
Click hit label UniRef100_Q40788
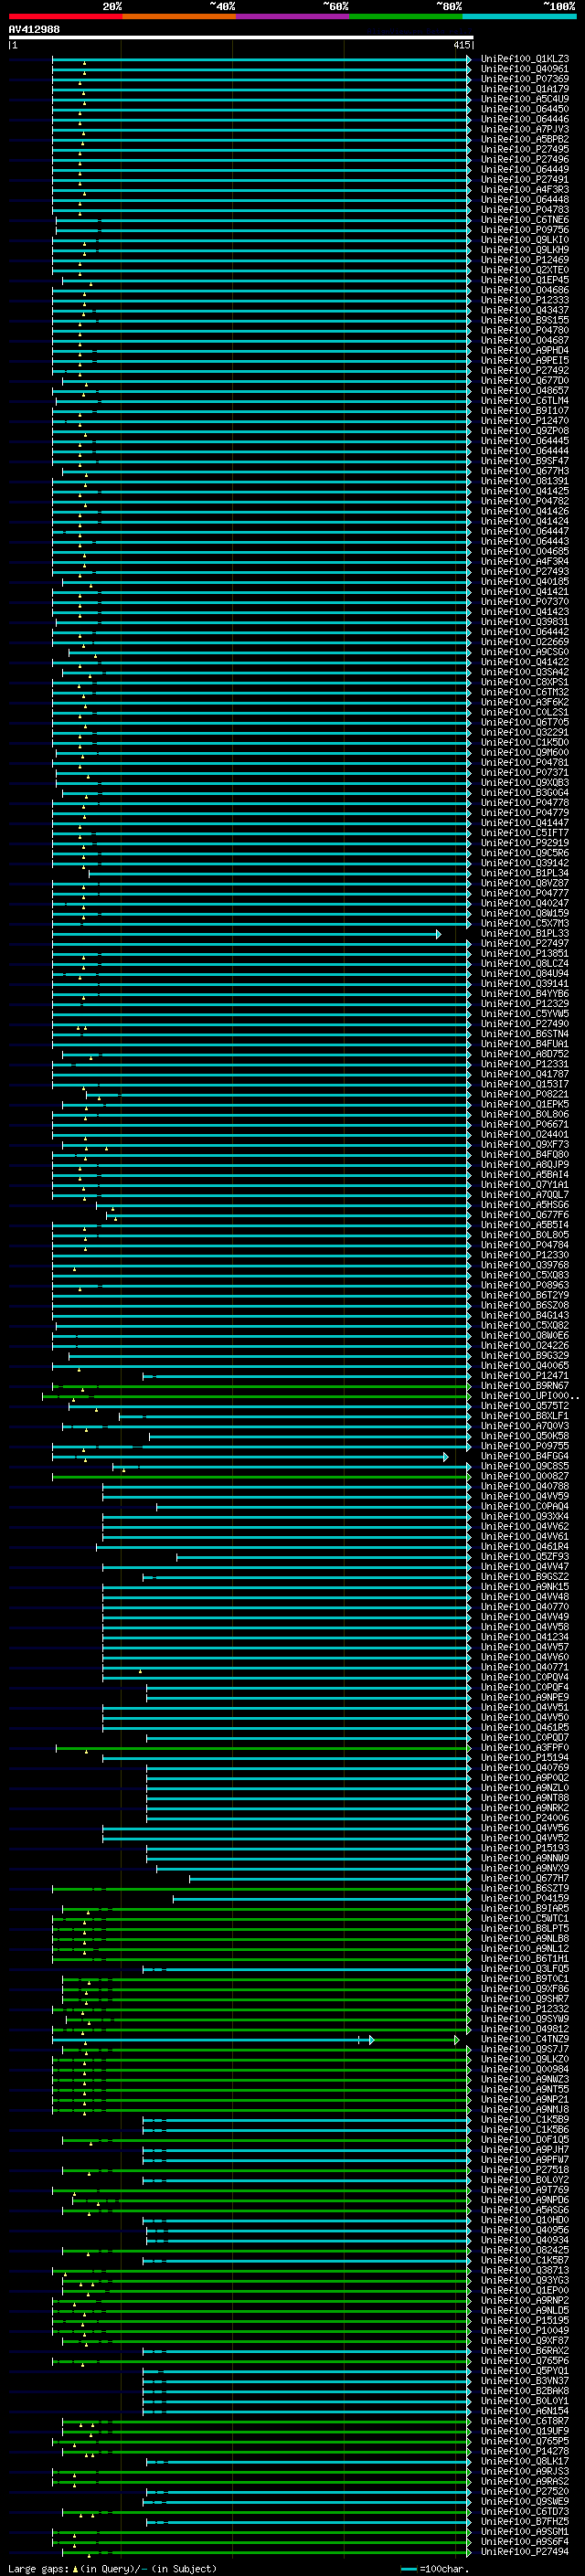point(525,1486)
